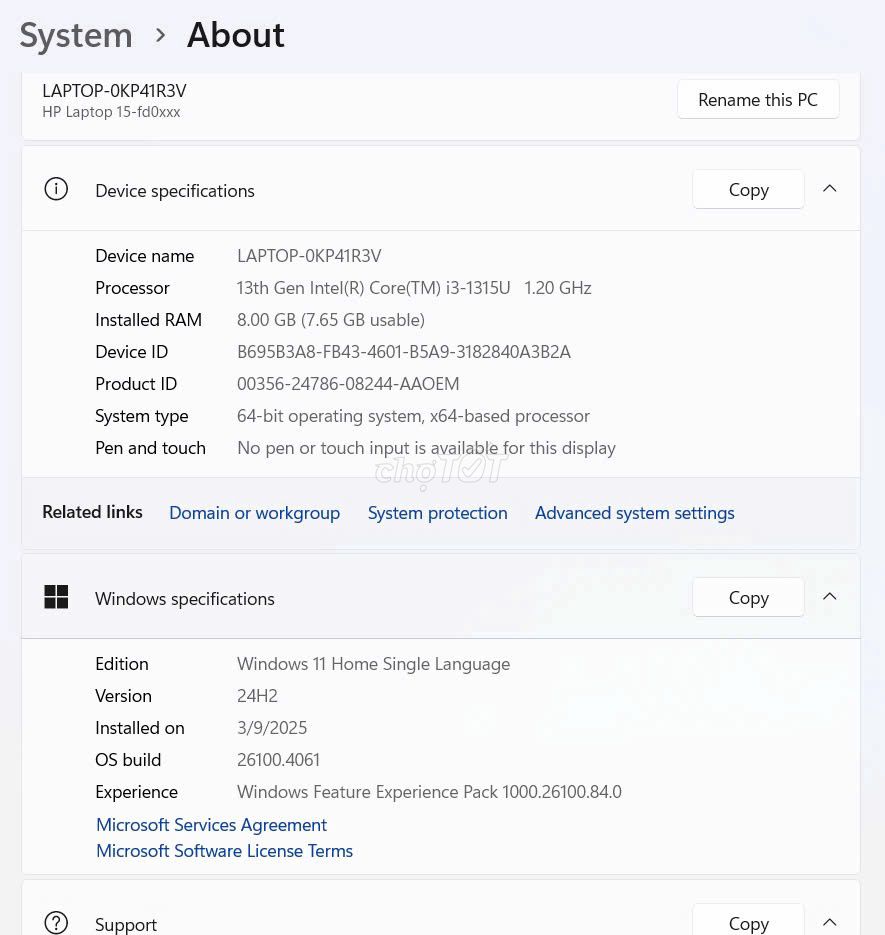Click the Processor label
Screen dimensions: 885x935
click(x=132, y=288)
